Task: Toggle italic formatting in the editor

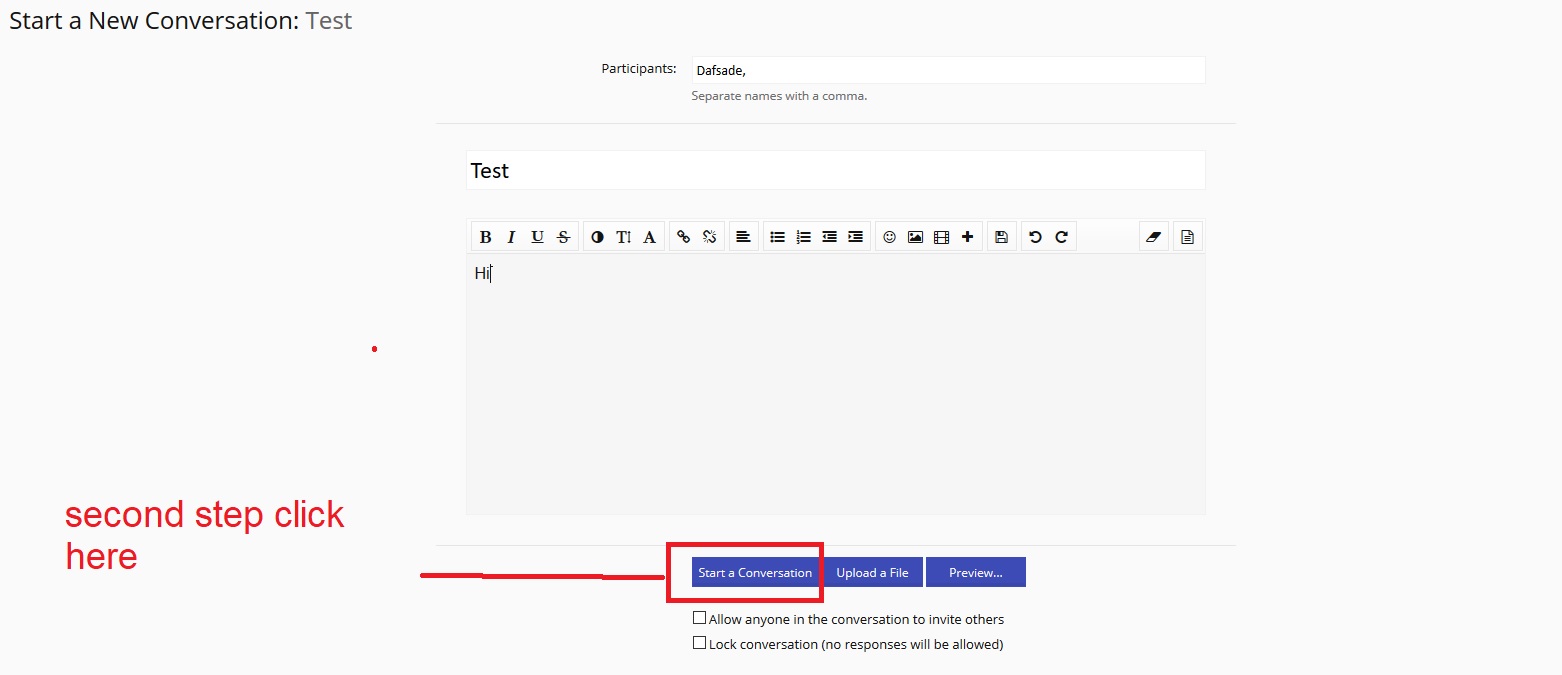Action: pos(511,237)
